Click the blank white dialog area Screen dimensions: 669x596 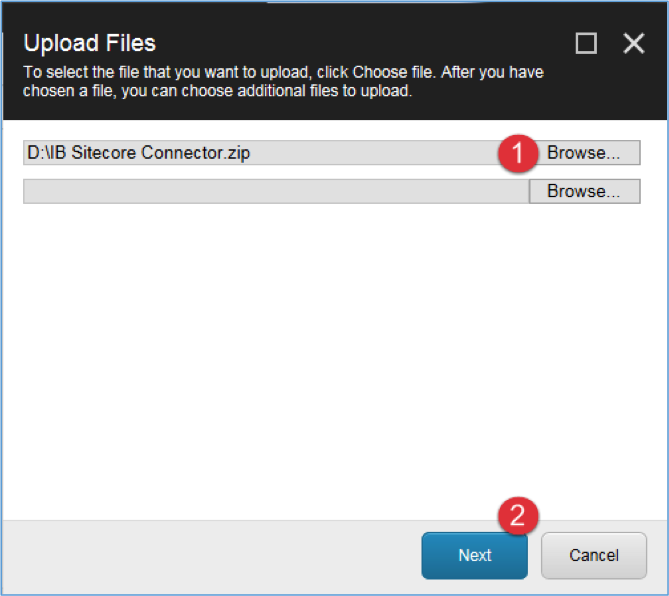click(334, 358)
